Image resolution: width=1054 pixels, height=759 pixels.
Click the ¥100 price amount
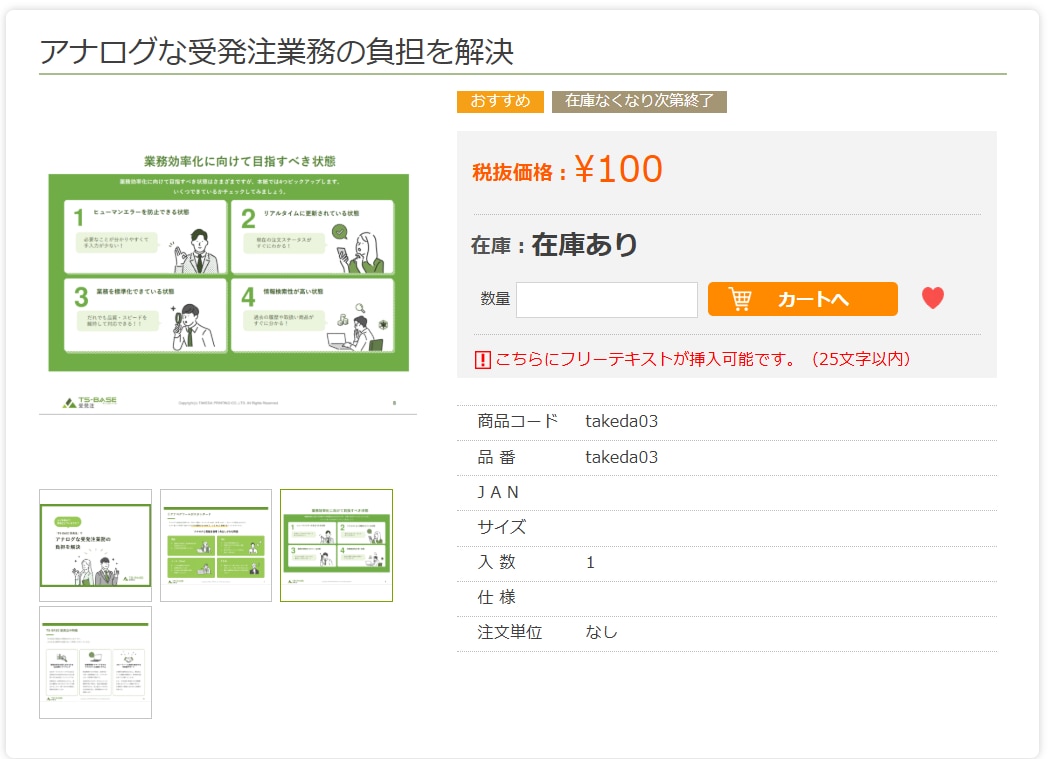(618, 170)
